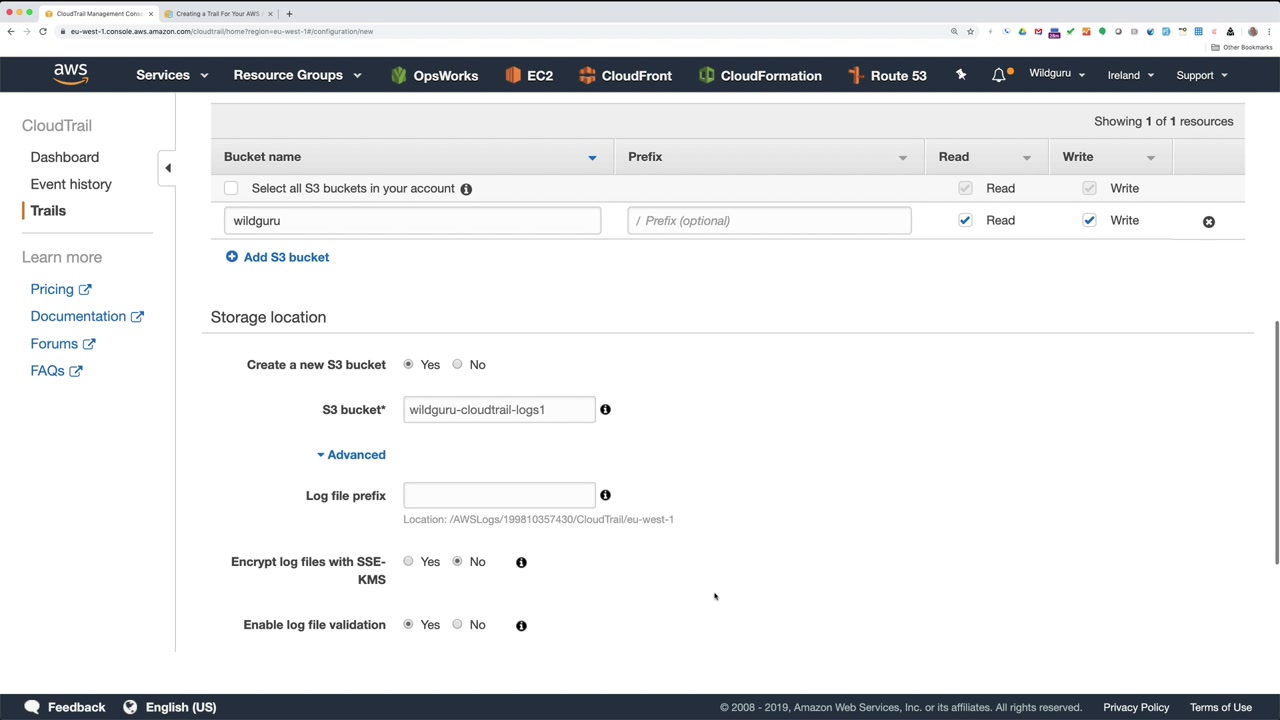This screenshot has height=720, width=1280.
Task: Open the Support dropdown
Action: [1202, 75]
